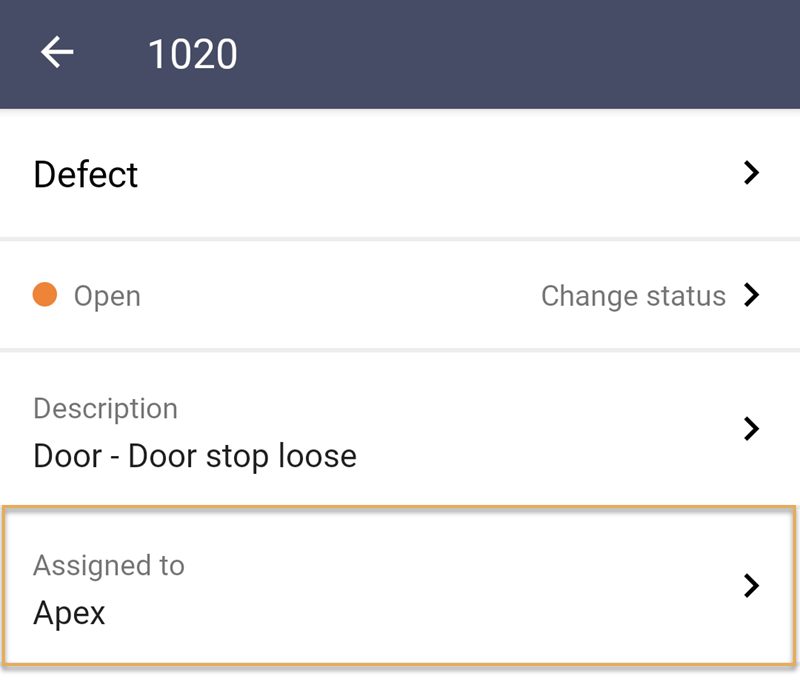Tap the Description field label
800x693 pixels.
pyautogui.click(x=106, y=409)
